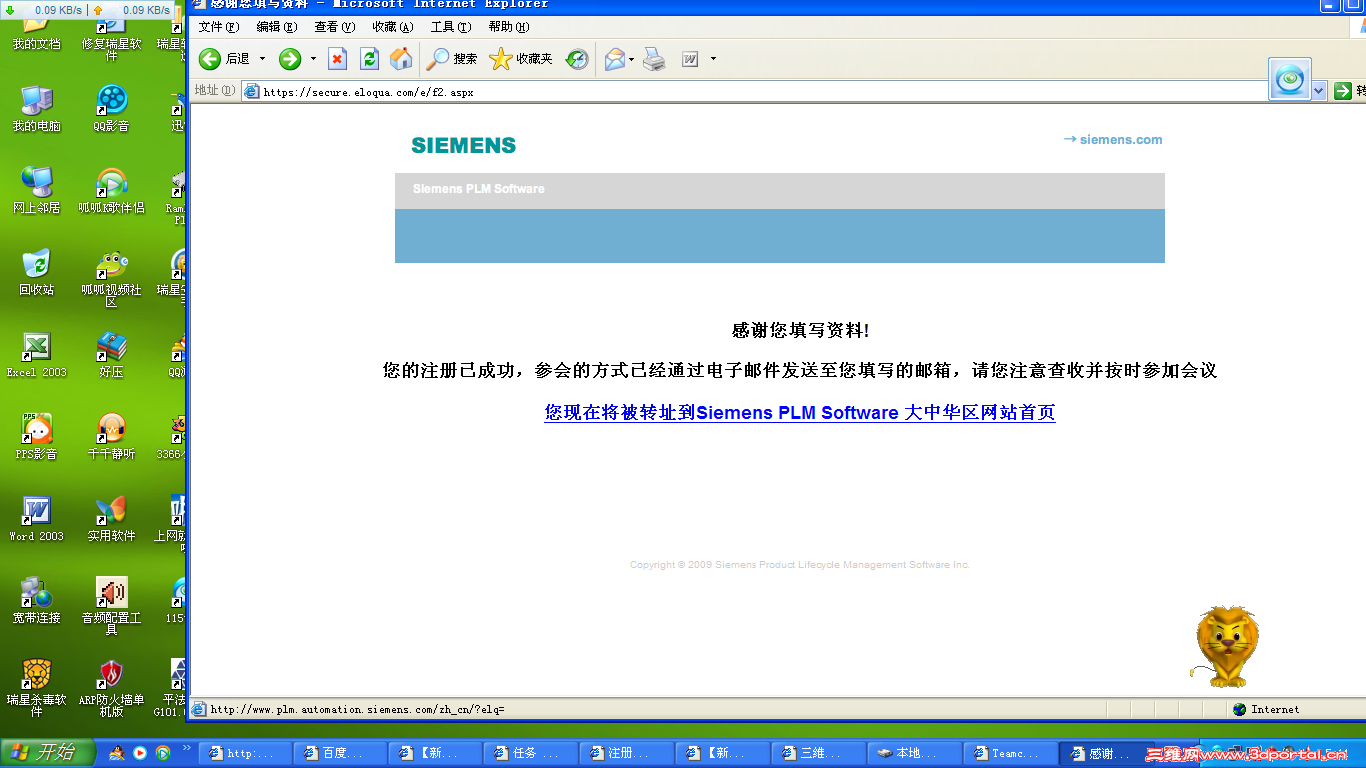Image resolution: width=1366 pixels, height=768 pixels.
Task: Open the 开始 Start button
Action: click(x=48, y=753)
